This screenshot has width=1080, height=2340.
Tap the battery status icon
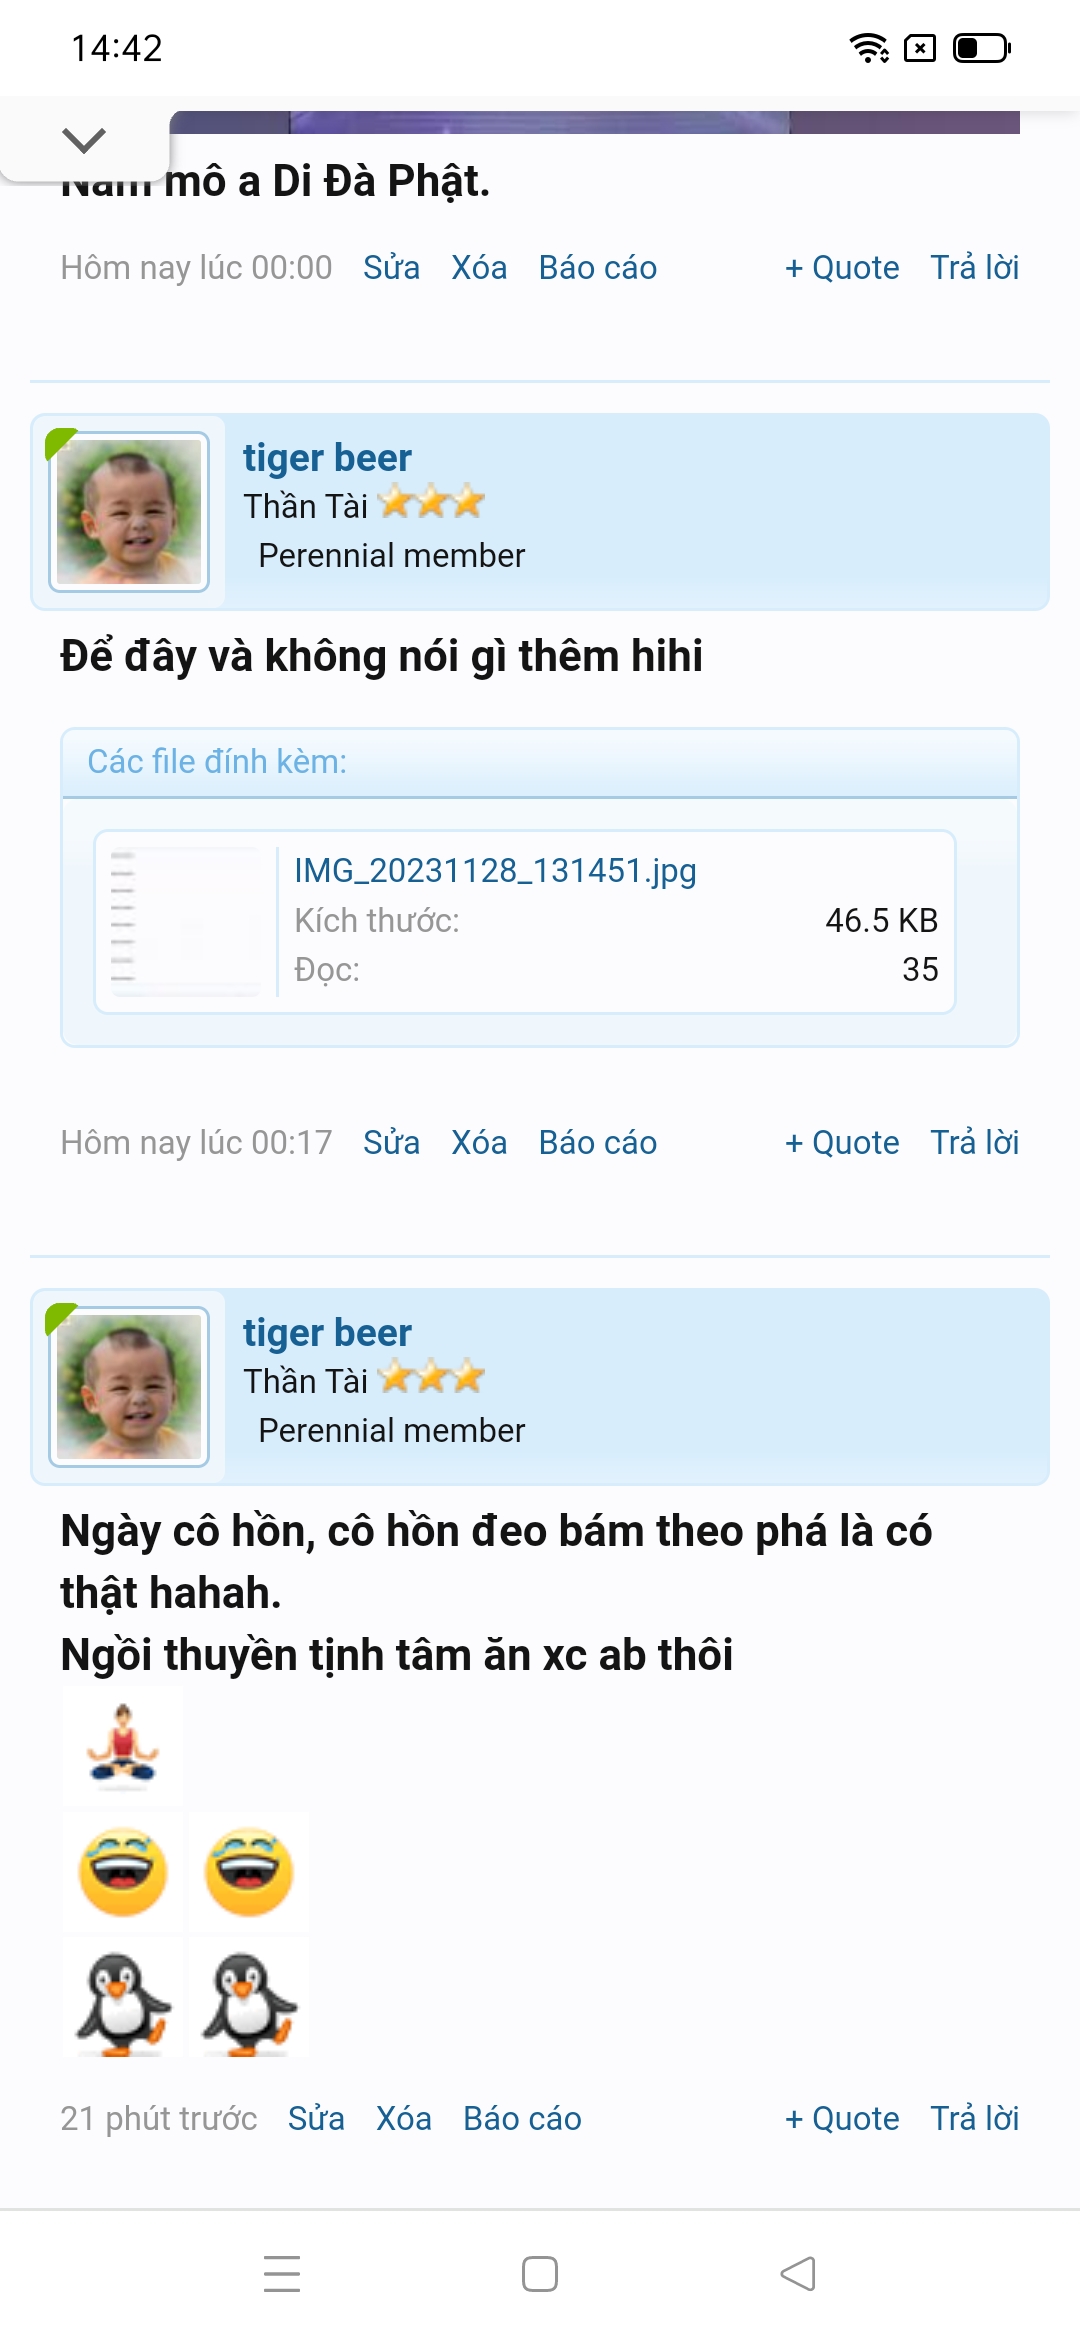[x=982, y=48]
